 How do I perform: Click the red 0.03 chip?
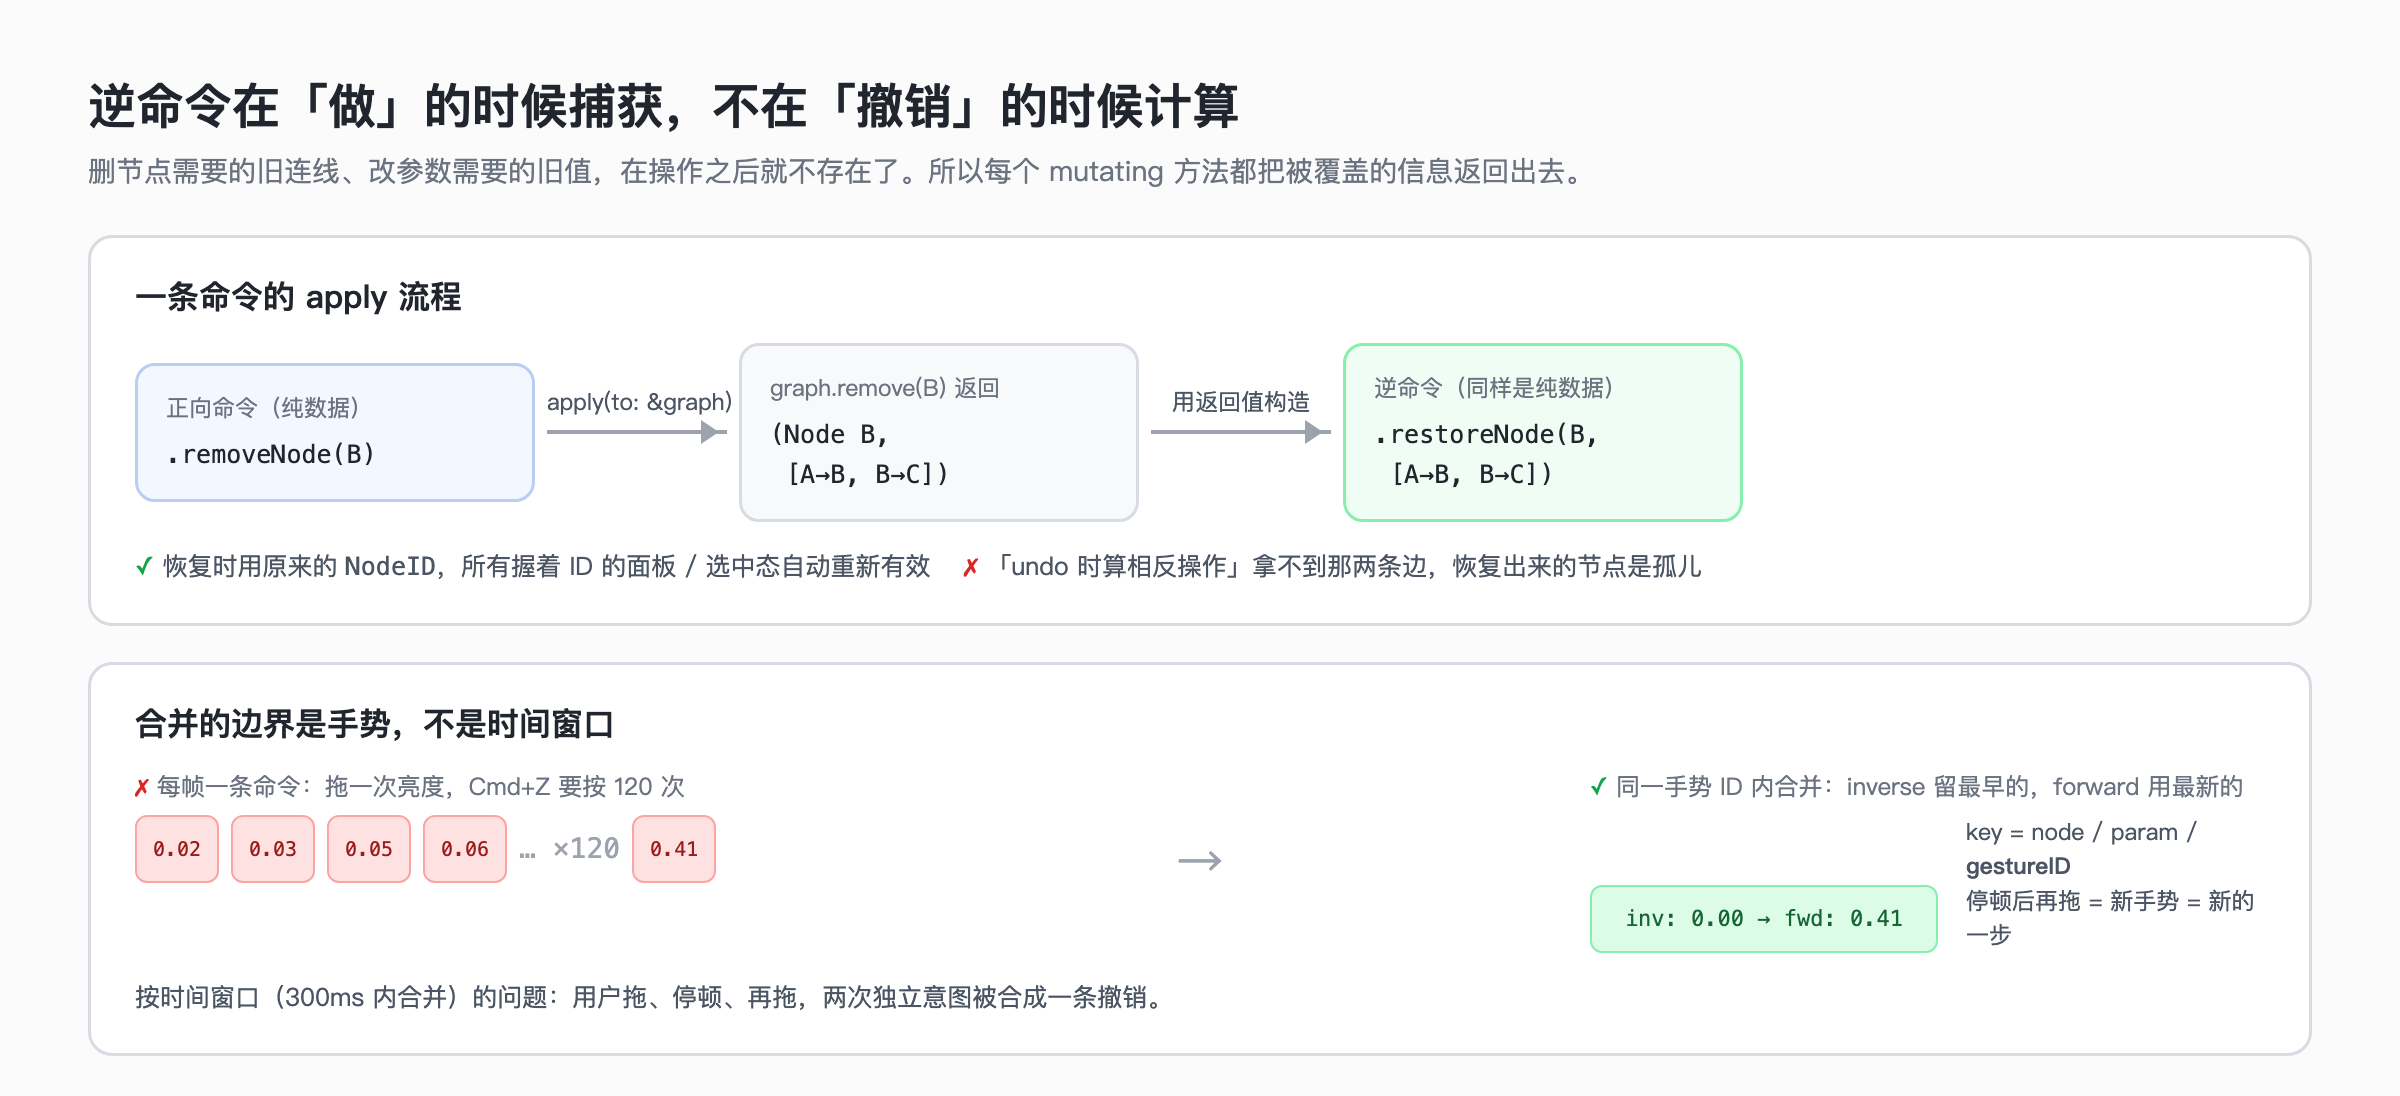[273, 849]
